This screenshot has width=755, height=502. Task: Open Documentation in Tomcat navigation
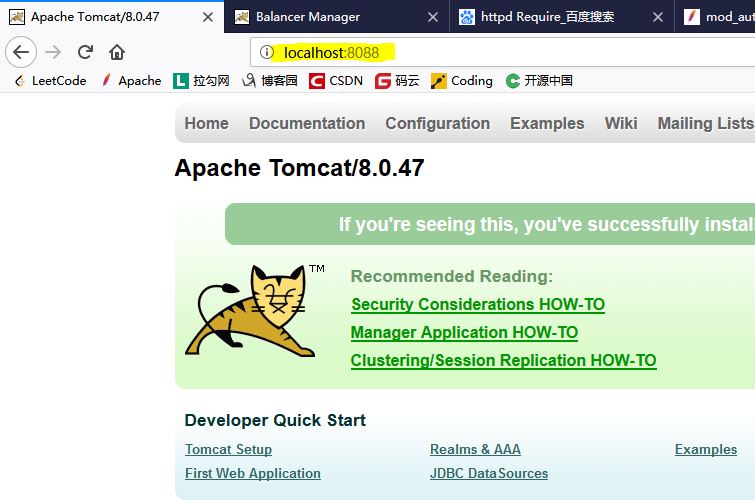pos(307,123)
